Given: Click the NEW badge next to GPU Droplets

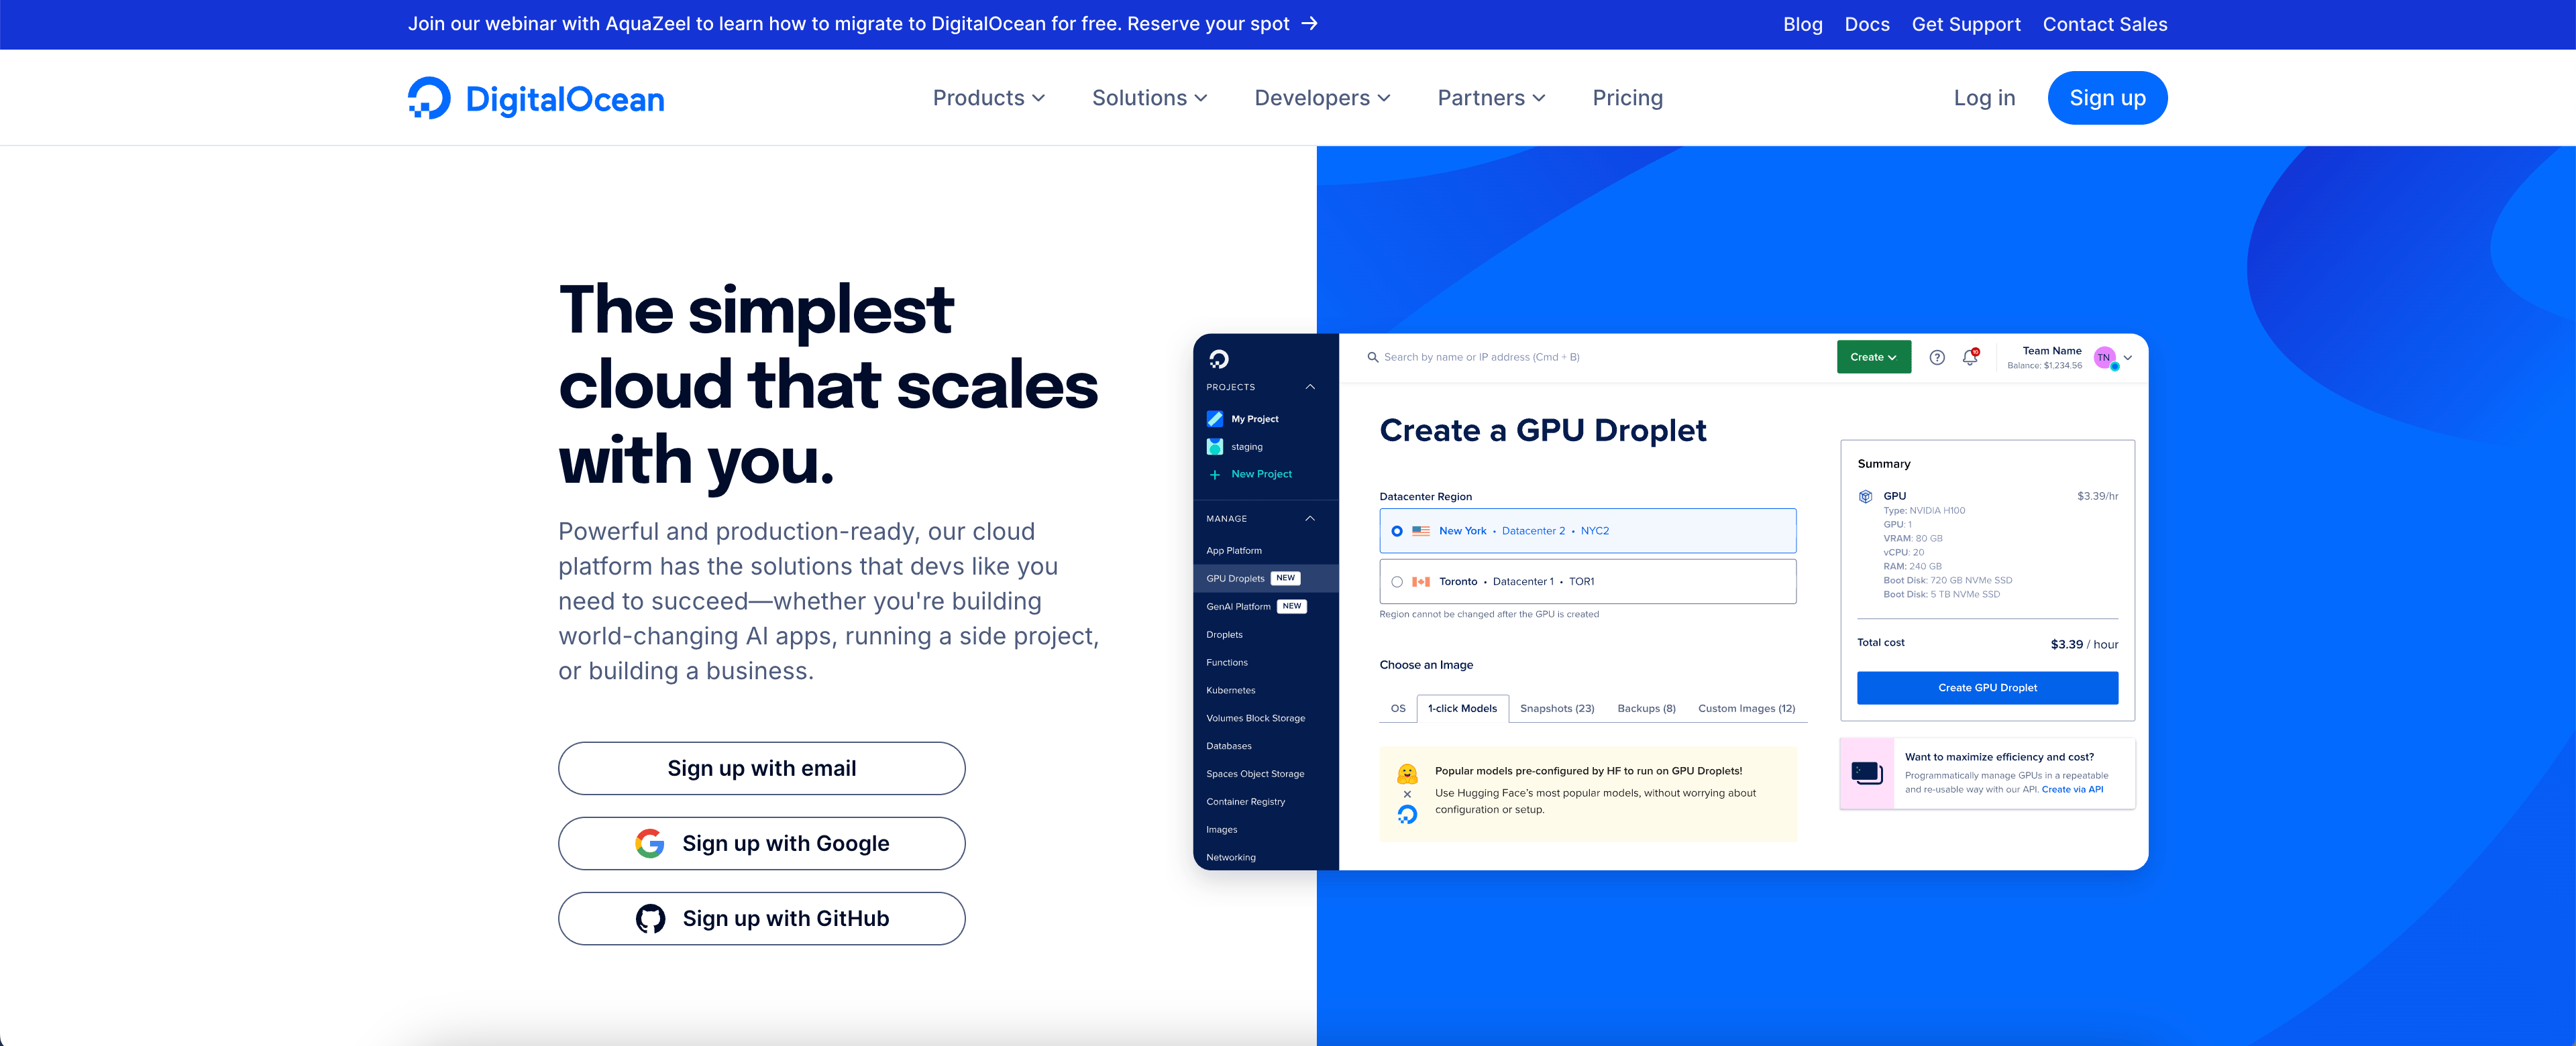Looking at the screenshot, I should pos(1286,578).
